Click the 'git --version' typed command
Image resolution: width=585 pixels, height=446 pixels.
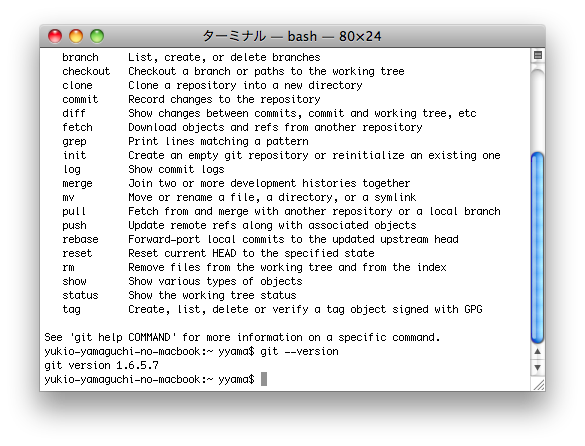(x=299, y=351)
